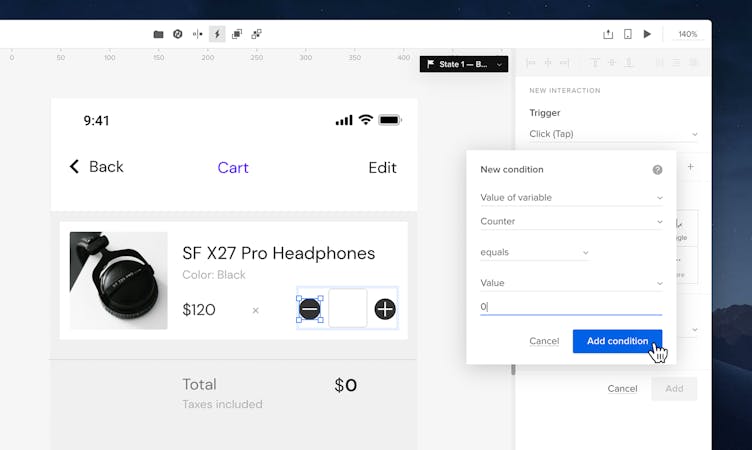
Task: Click the share/export icon
Action: 608,34
